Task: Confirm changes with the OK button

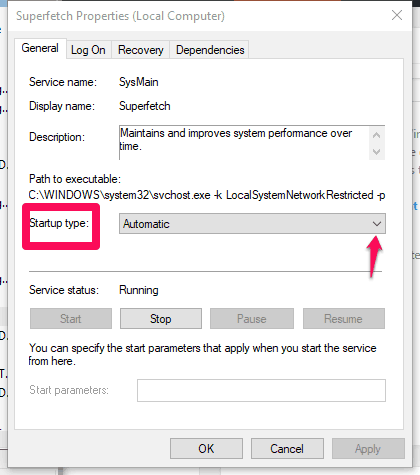Action: pyautogui.click(x=206, y=449)
